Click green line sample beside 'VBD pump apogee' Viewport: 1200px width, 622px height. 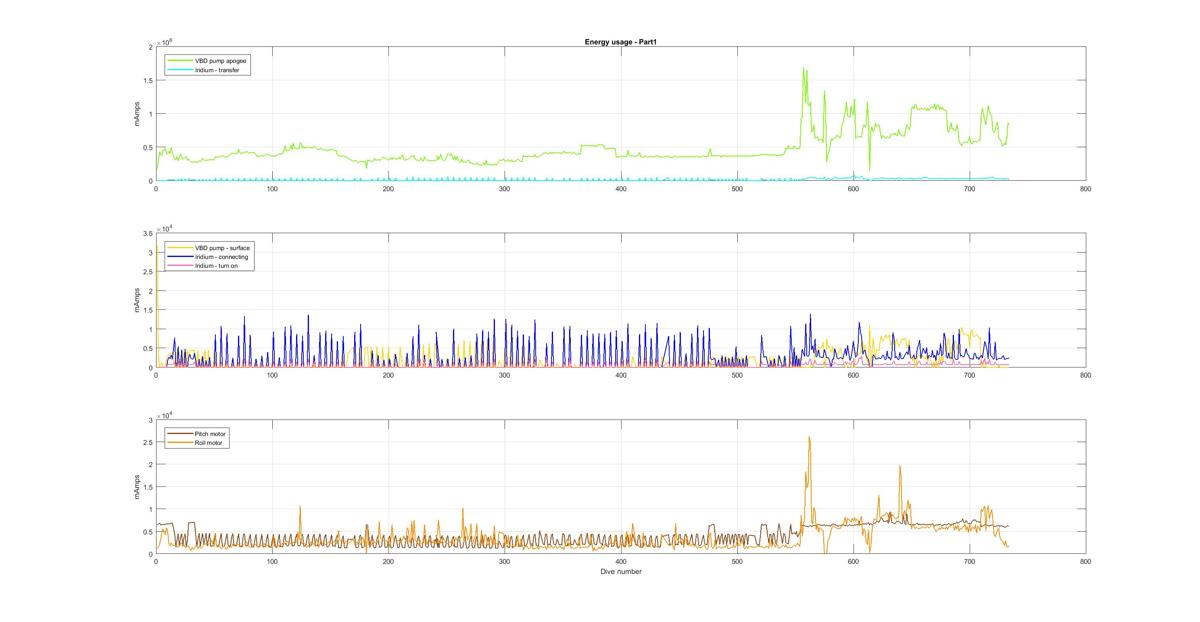click(180, 60)
